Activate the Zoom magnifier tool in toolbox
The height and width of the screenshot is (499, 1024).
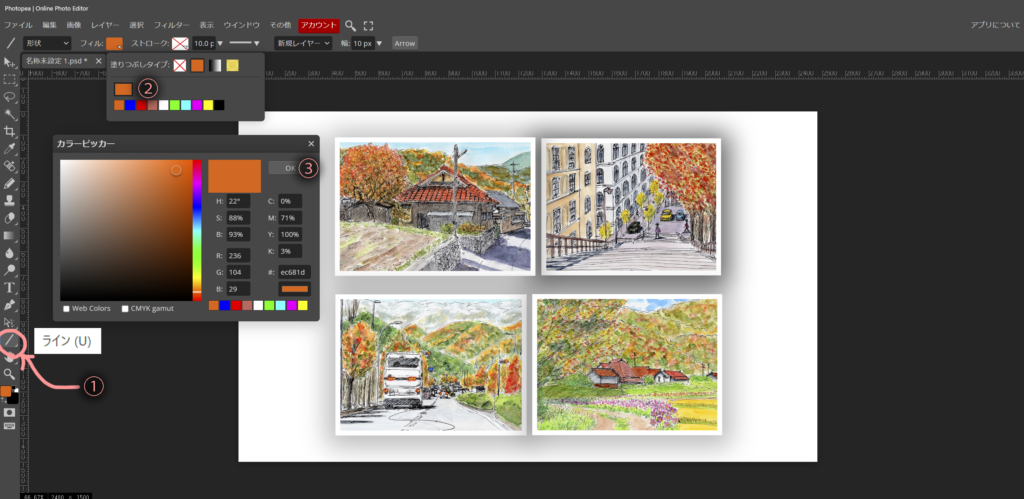[10, 374]
